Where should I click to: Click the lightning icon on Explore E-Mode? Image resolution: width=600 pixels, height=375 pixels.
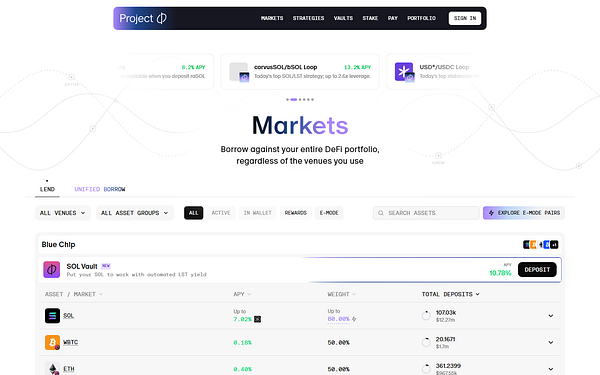(491, 213)
